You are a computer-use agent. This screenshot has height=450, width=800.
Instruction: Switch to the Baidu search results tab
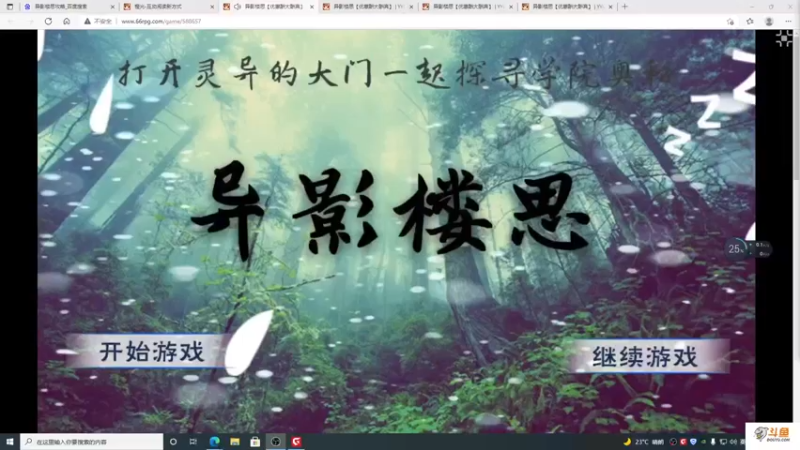[x=69, y=7]
